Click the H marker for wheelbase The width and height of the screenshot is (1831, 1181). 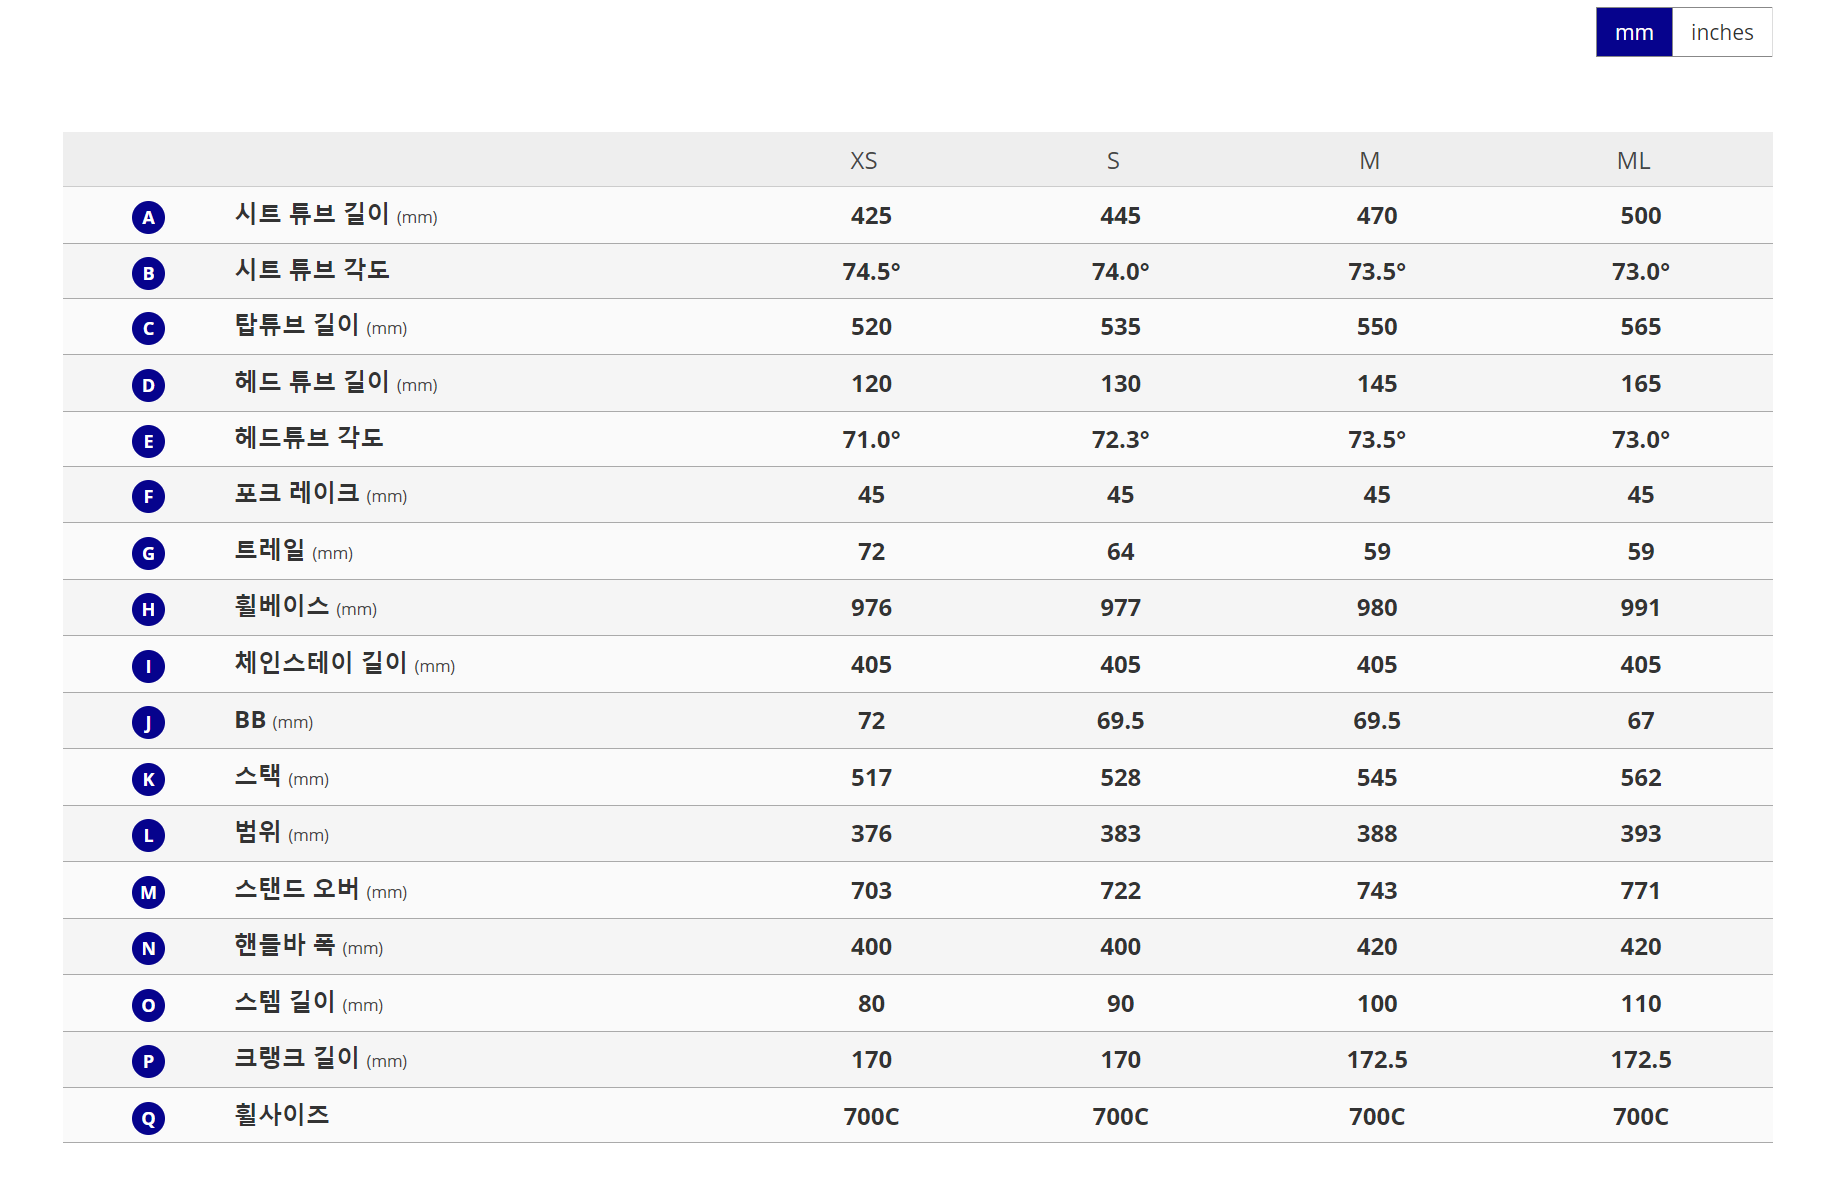[149, 609]
